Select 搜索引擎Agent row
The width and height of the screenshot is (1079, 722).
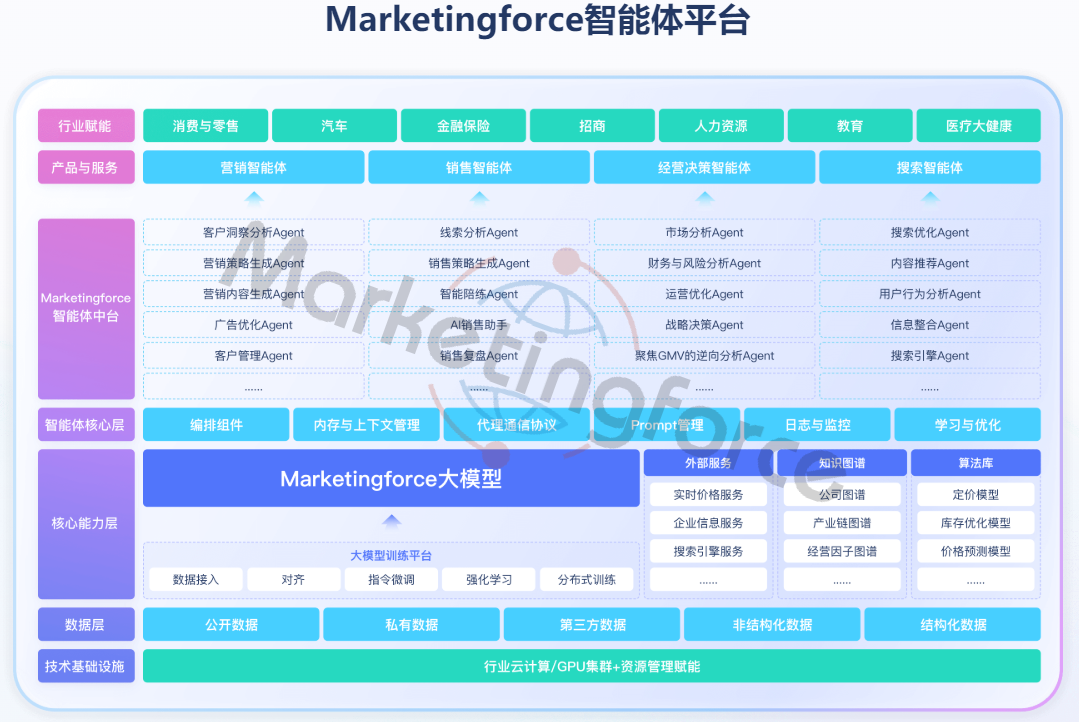930,356
